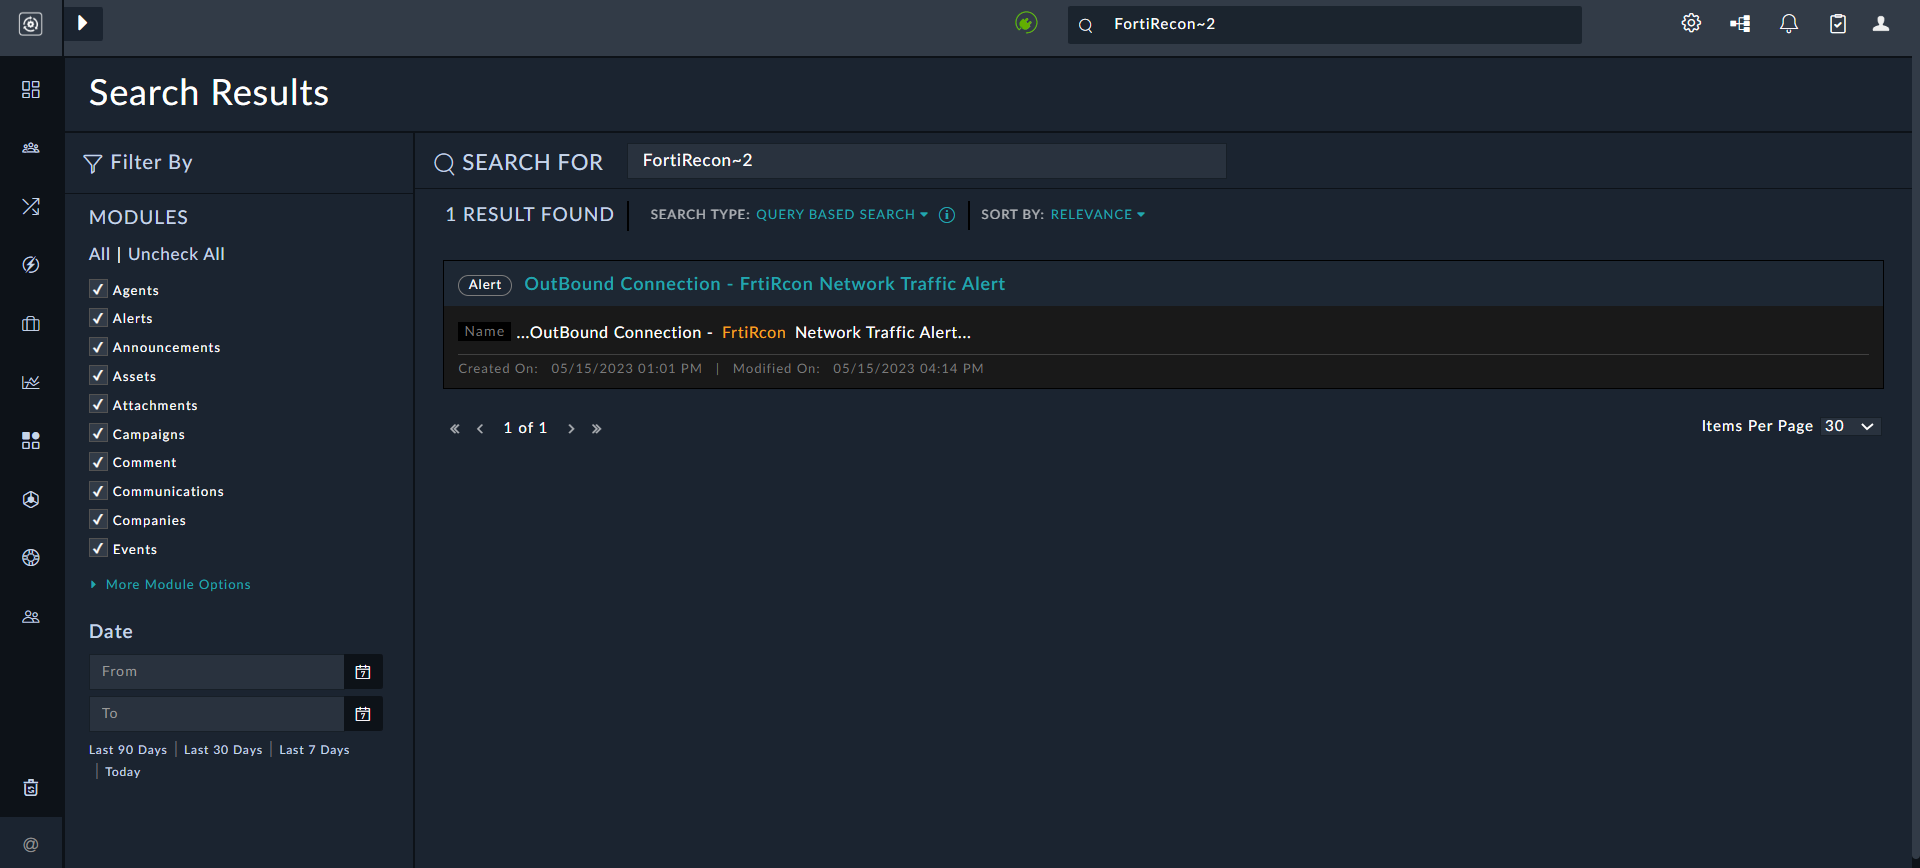Image resolution: width=1920 pixels, height=868 pixels.
Task: Select All modules link
Action: click(99, 255)
